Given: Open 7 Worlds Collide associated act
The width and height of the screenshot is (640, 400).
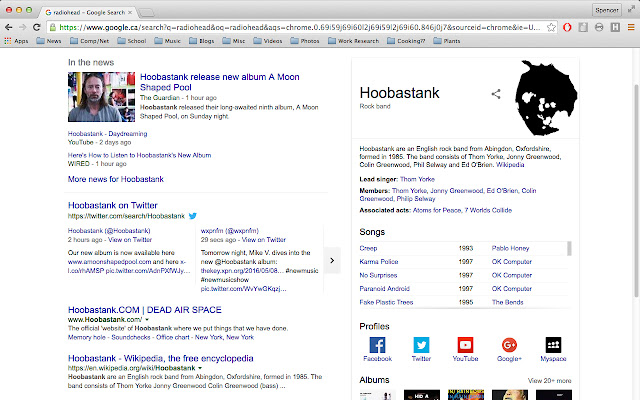Looking at the screenshot, I should tap(488, 211).
